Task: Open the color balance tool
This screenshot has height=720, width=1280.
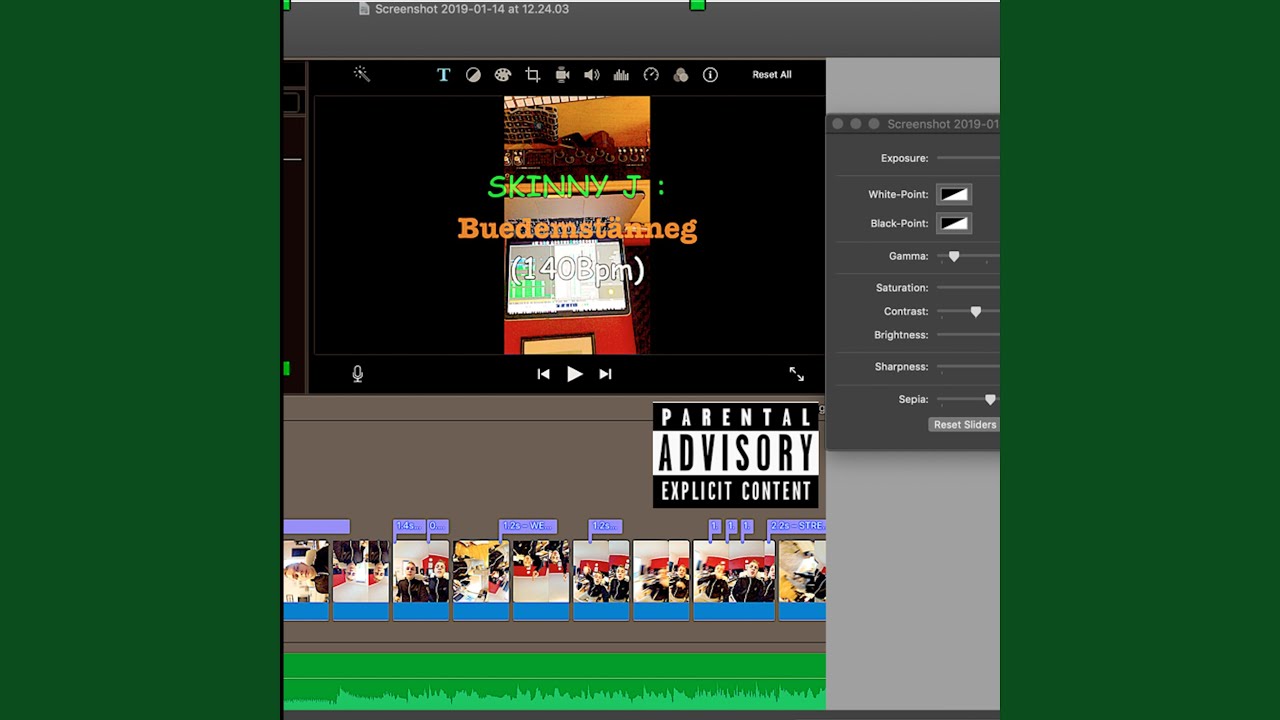Action: coord(473,75)
